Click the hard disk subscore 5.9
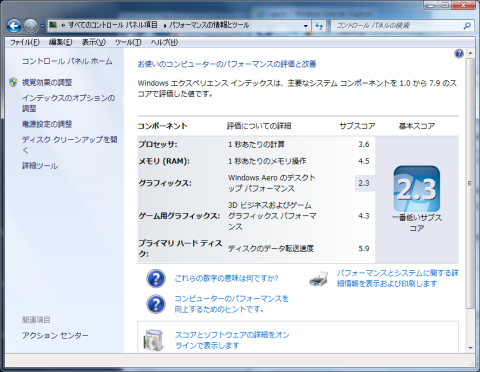This screenshot has width=480, height=372. [x=364, y=248]
